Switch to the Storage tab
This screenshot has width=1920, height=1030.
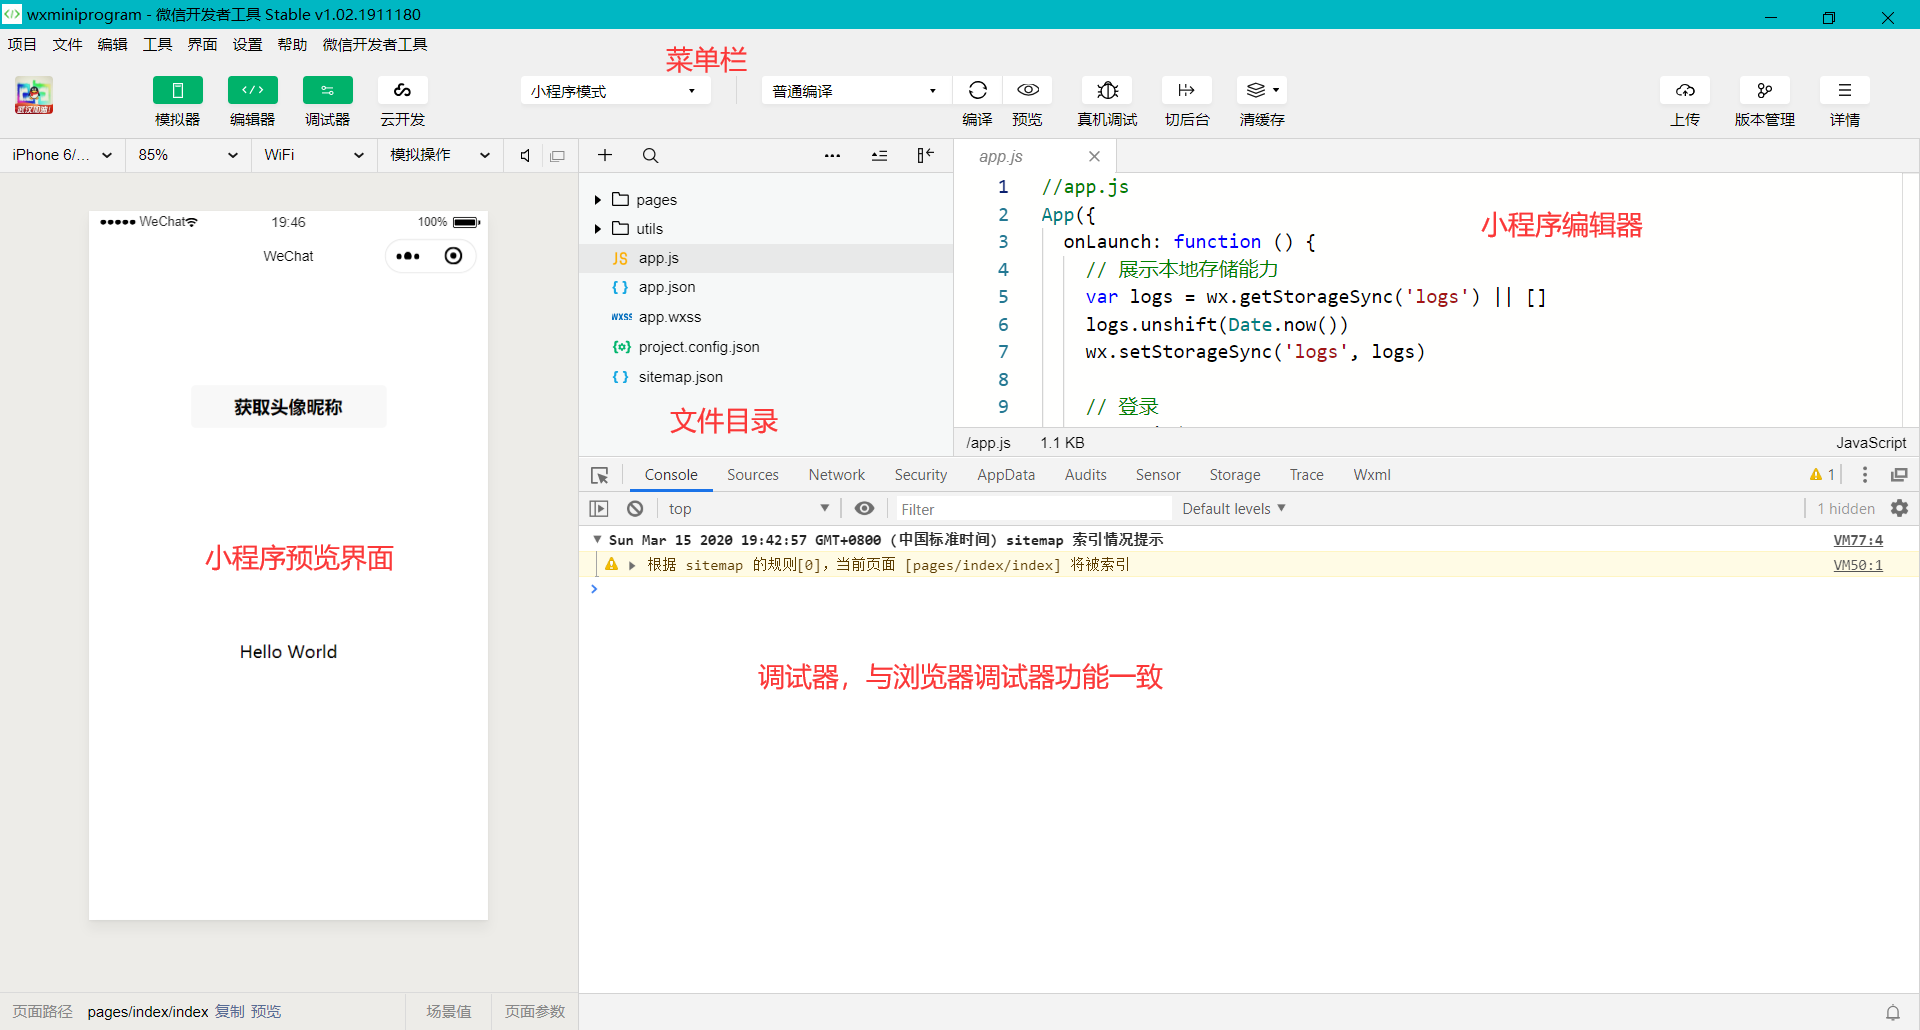coord(1235,475)
